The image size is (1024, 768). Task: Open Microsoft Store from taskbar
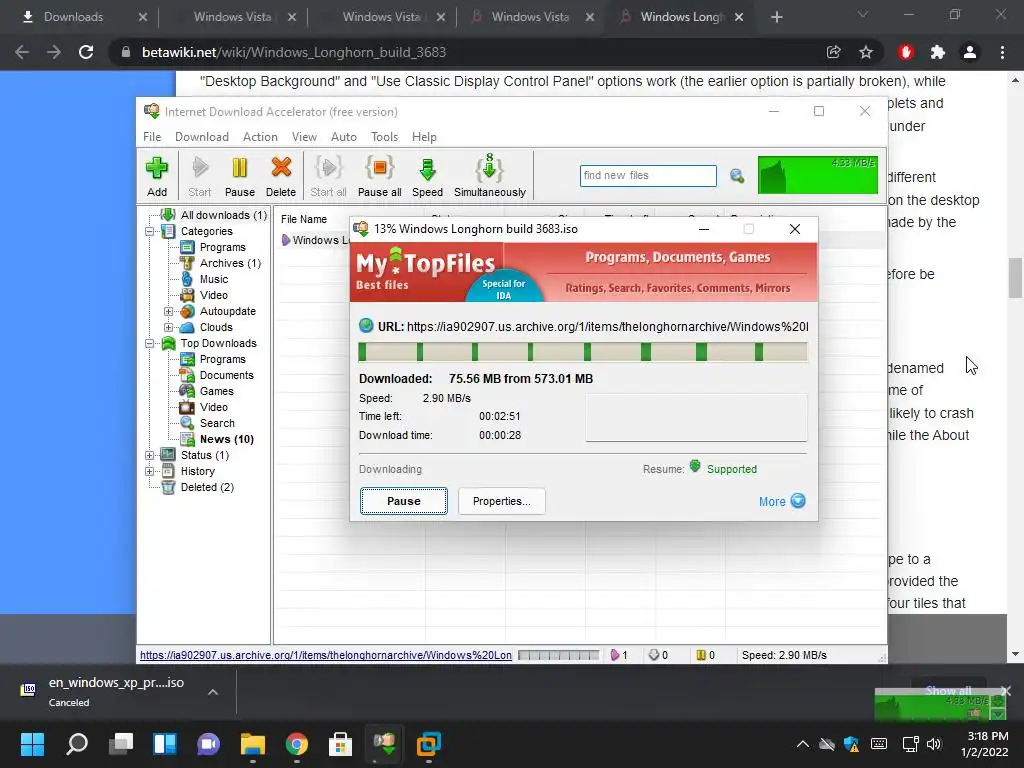click(x=340, y=744)
